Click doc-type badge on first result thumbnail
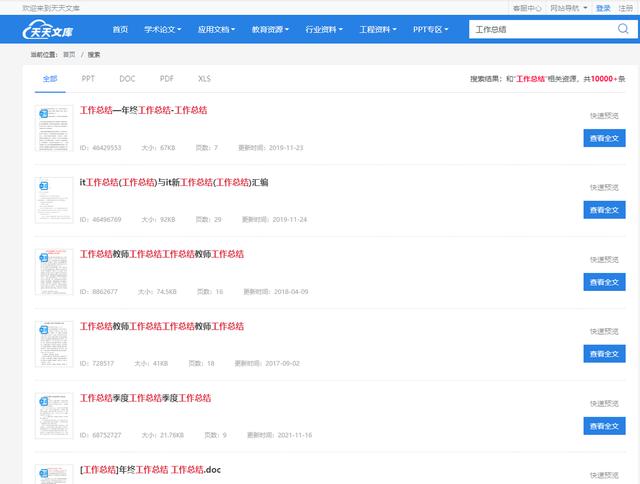This screenshot has height=484, width=640. (44, 114)
